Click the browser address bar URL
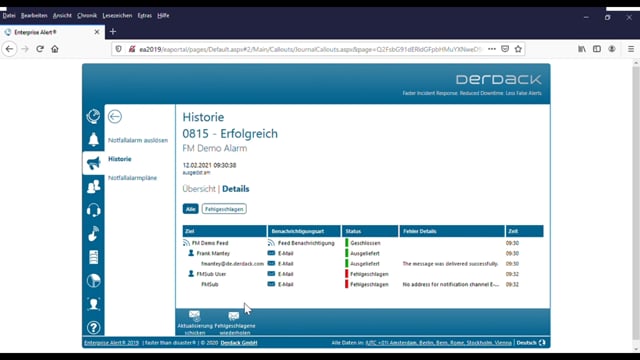The width and height of the screenshot is (640, 360). (310, 49)
